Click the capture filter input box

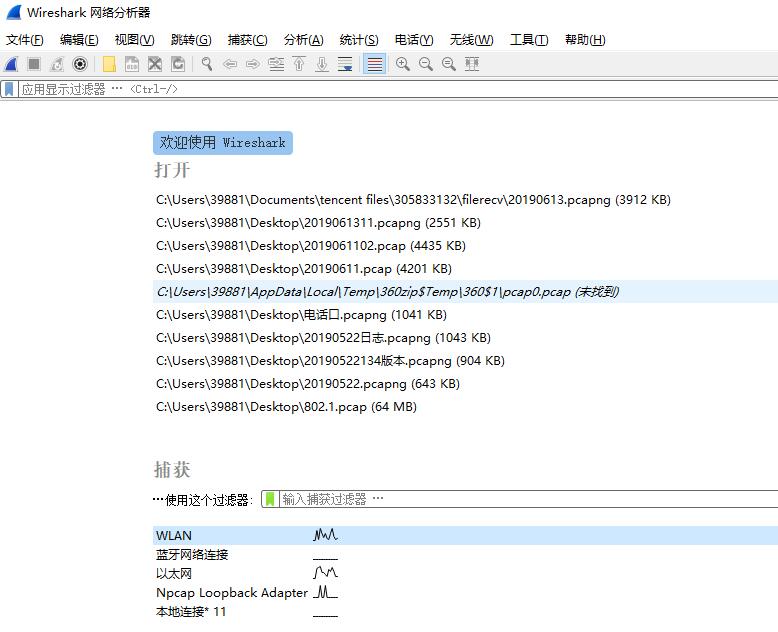(x=520, y=499)
